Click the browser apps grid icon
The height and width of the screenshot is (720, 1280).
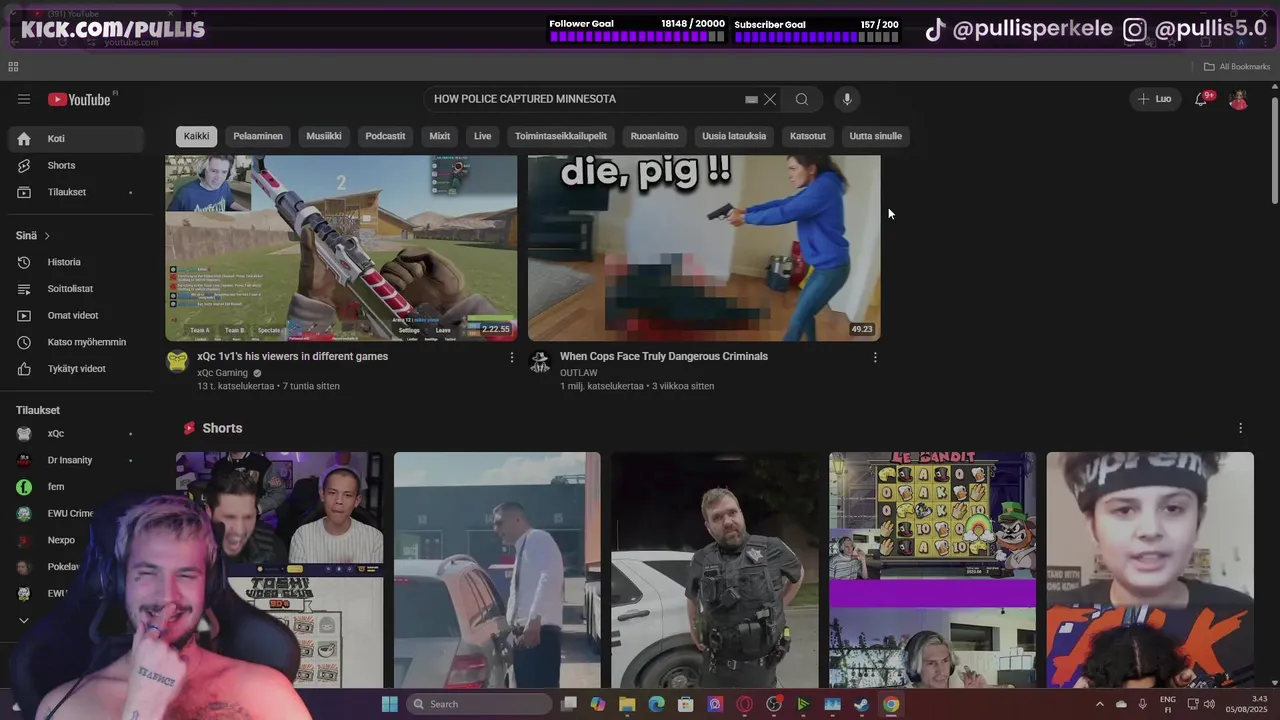[13, 67]
